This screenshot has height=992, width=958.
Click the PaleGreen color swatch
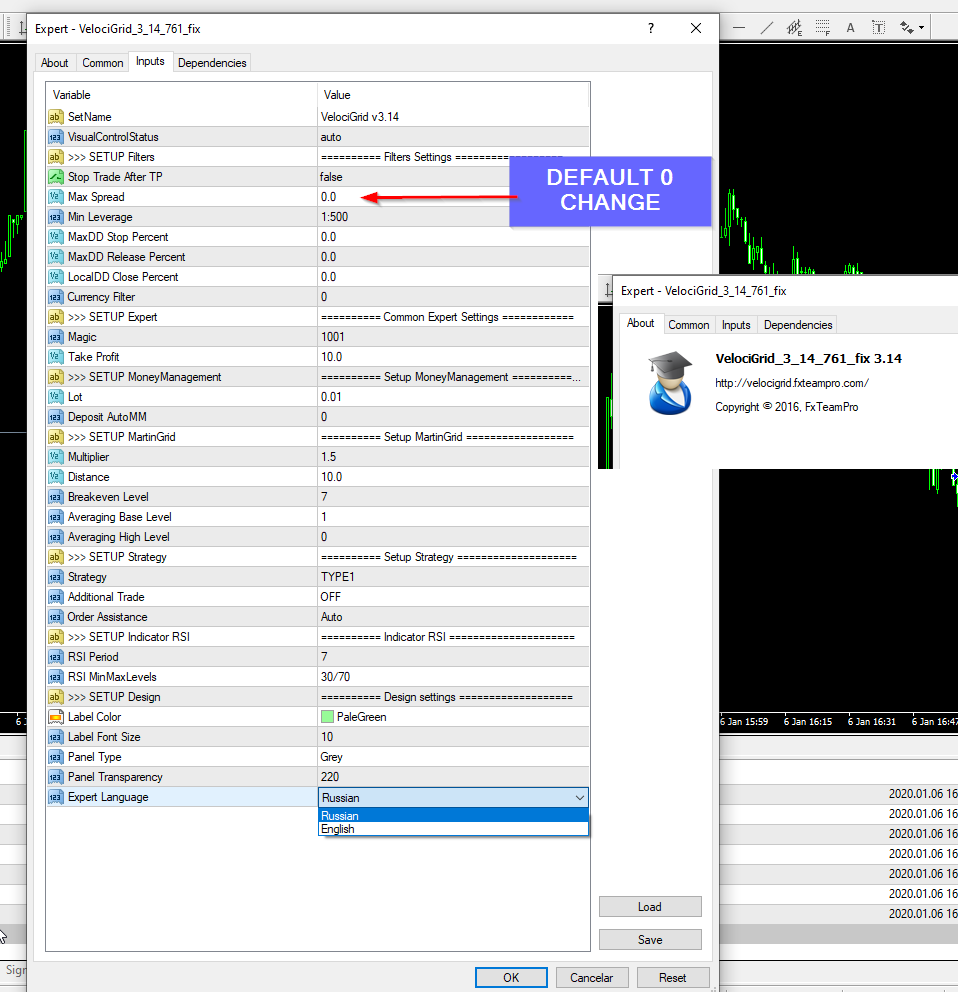(327, 717)
